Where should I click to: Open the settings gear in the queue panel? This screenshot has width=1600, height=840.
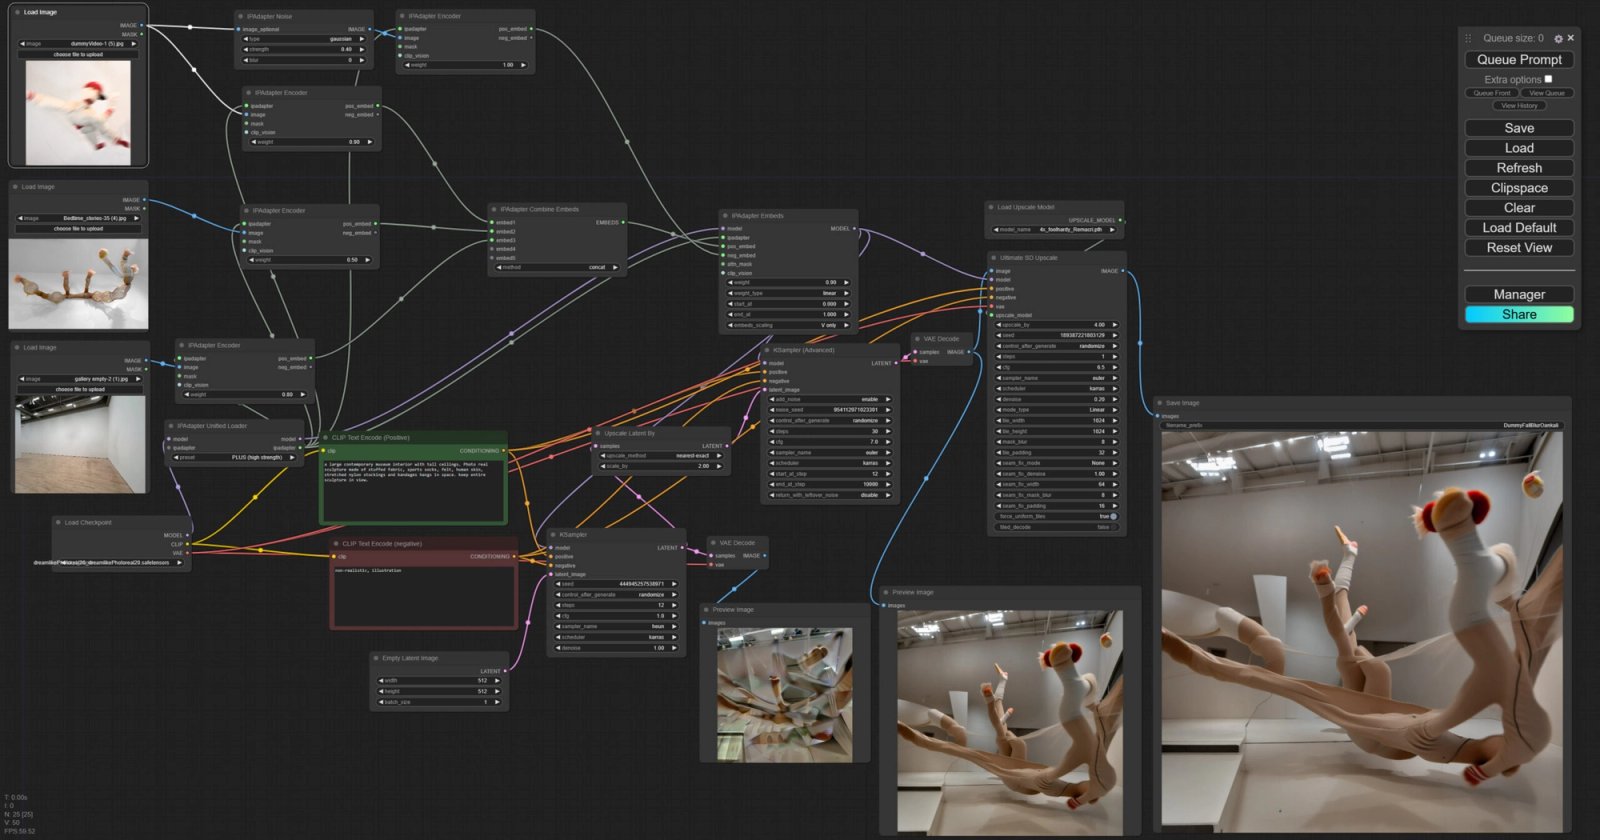(1558, 38)
